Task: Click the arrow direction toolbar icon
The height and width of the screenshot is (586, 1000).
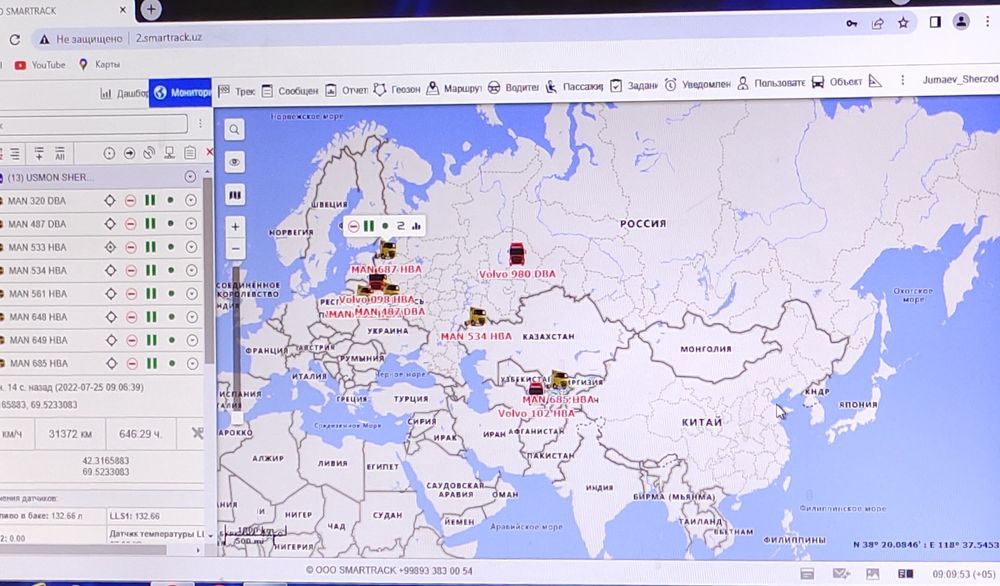Action: tap(129, 153)
